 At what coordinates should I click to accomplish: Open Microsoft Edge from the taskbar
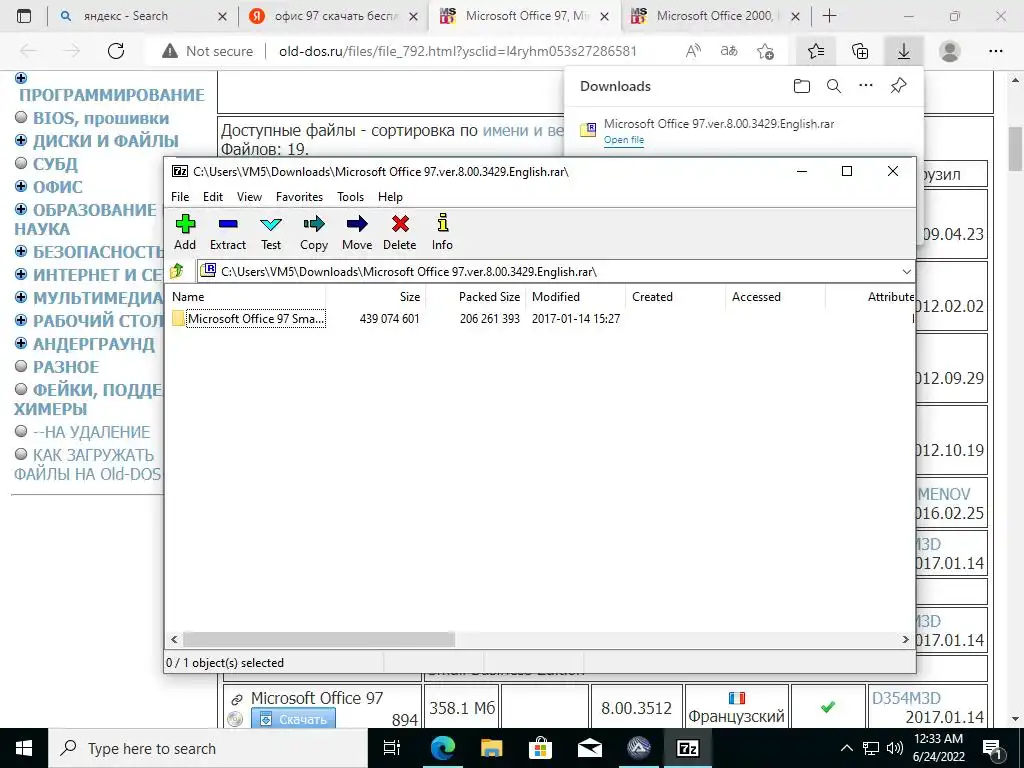click(x=442, y=748)
